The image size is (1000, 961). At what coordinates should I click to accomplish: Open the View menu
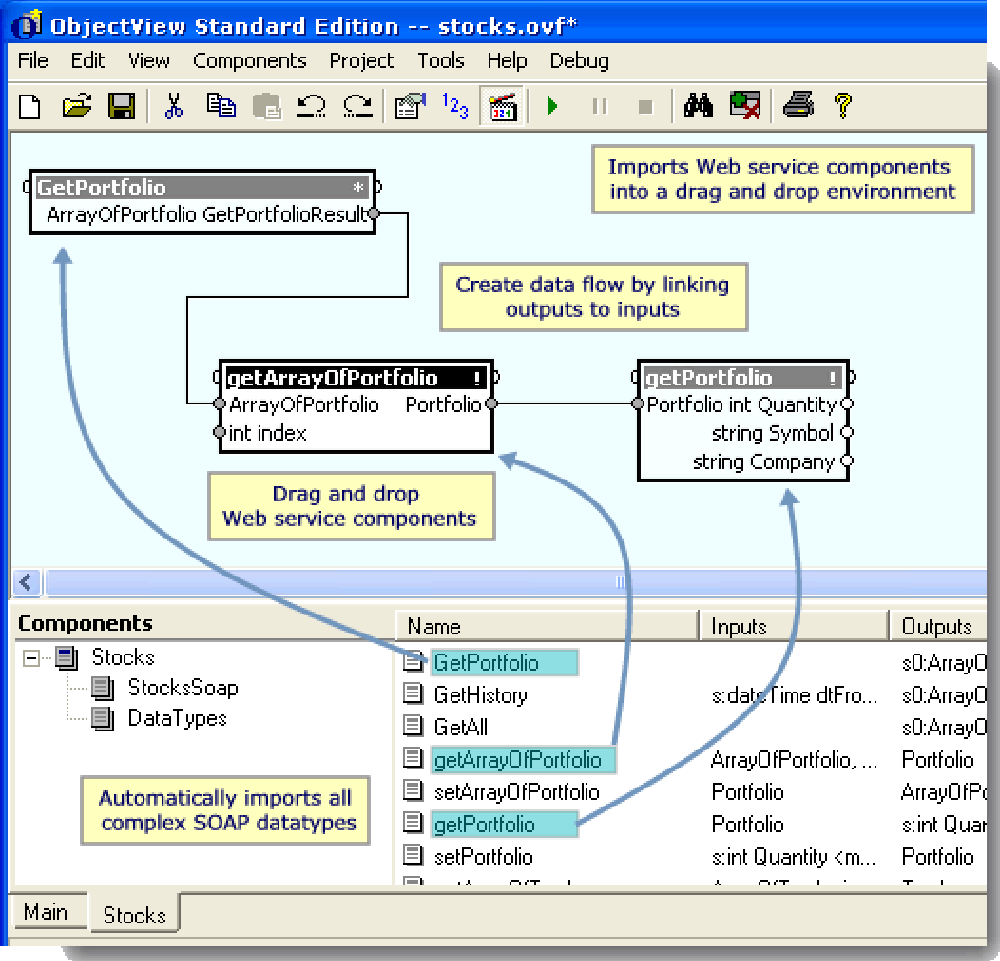[149, 61]
